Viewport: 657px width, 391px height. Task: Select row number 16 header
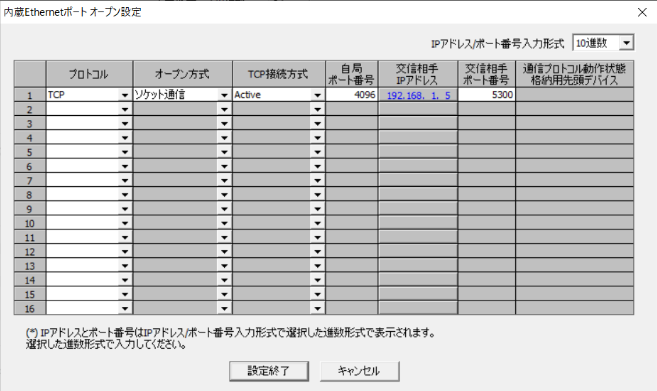point(30,309)
